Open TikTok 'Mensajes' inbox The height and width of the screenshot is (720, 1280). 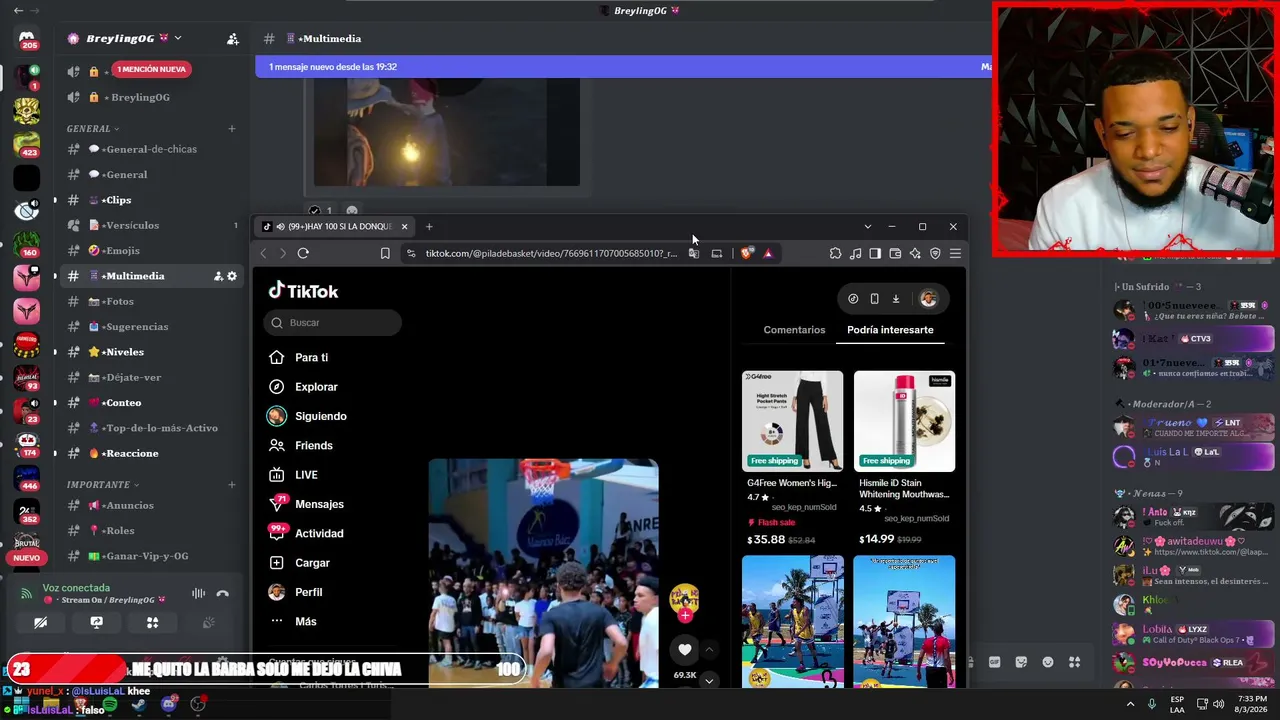pos(305,504)
